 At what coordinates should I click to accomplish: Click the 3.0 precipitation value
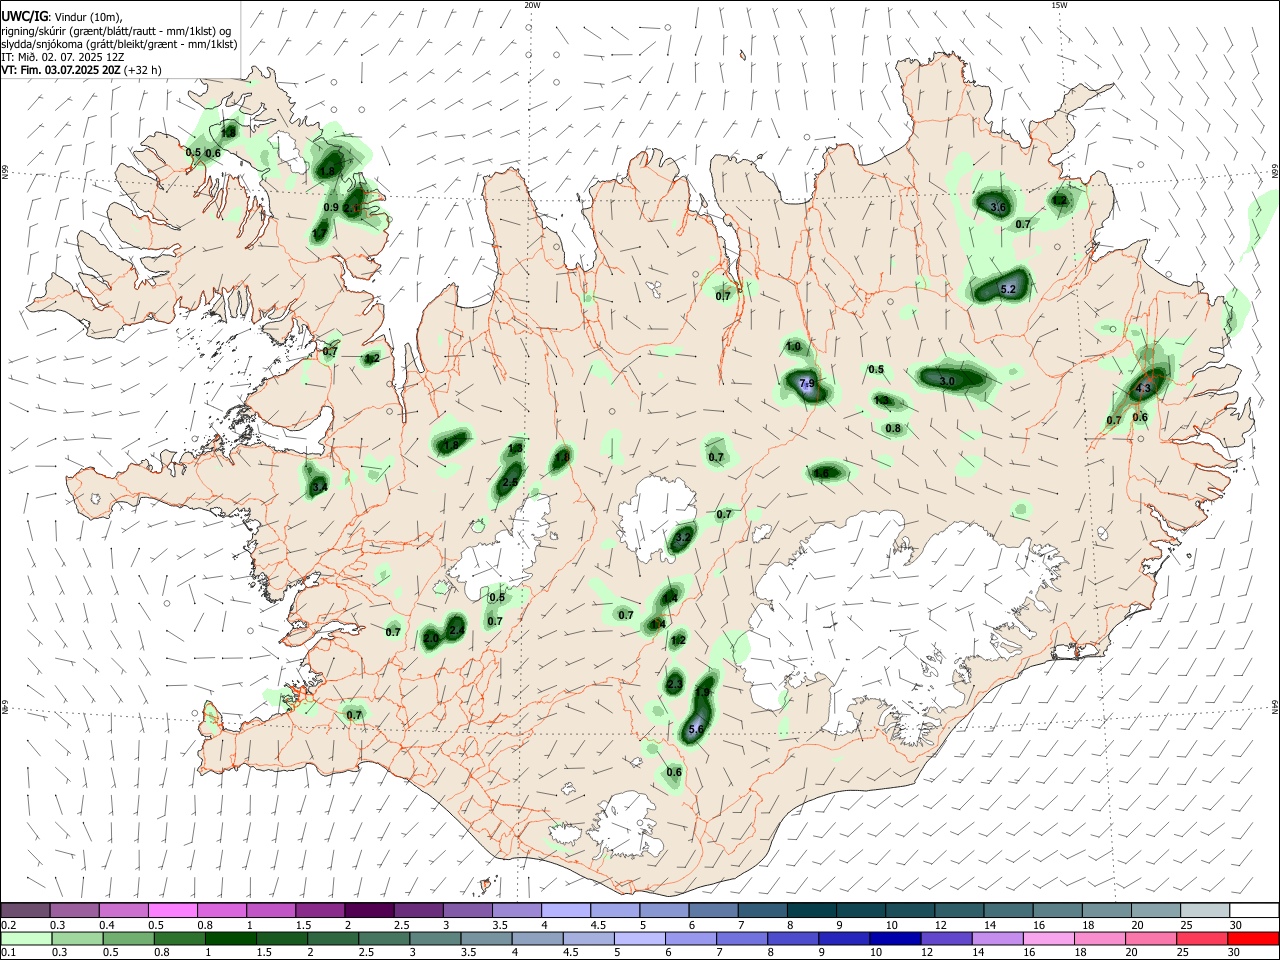(x=947, y=381)
